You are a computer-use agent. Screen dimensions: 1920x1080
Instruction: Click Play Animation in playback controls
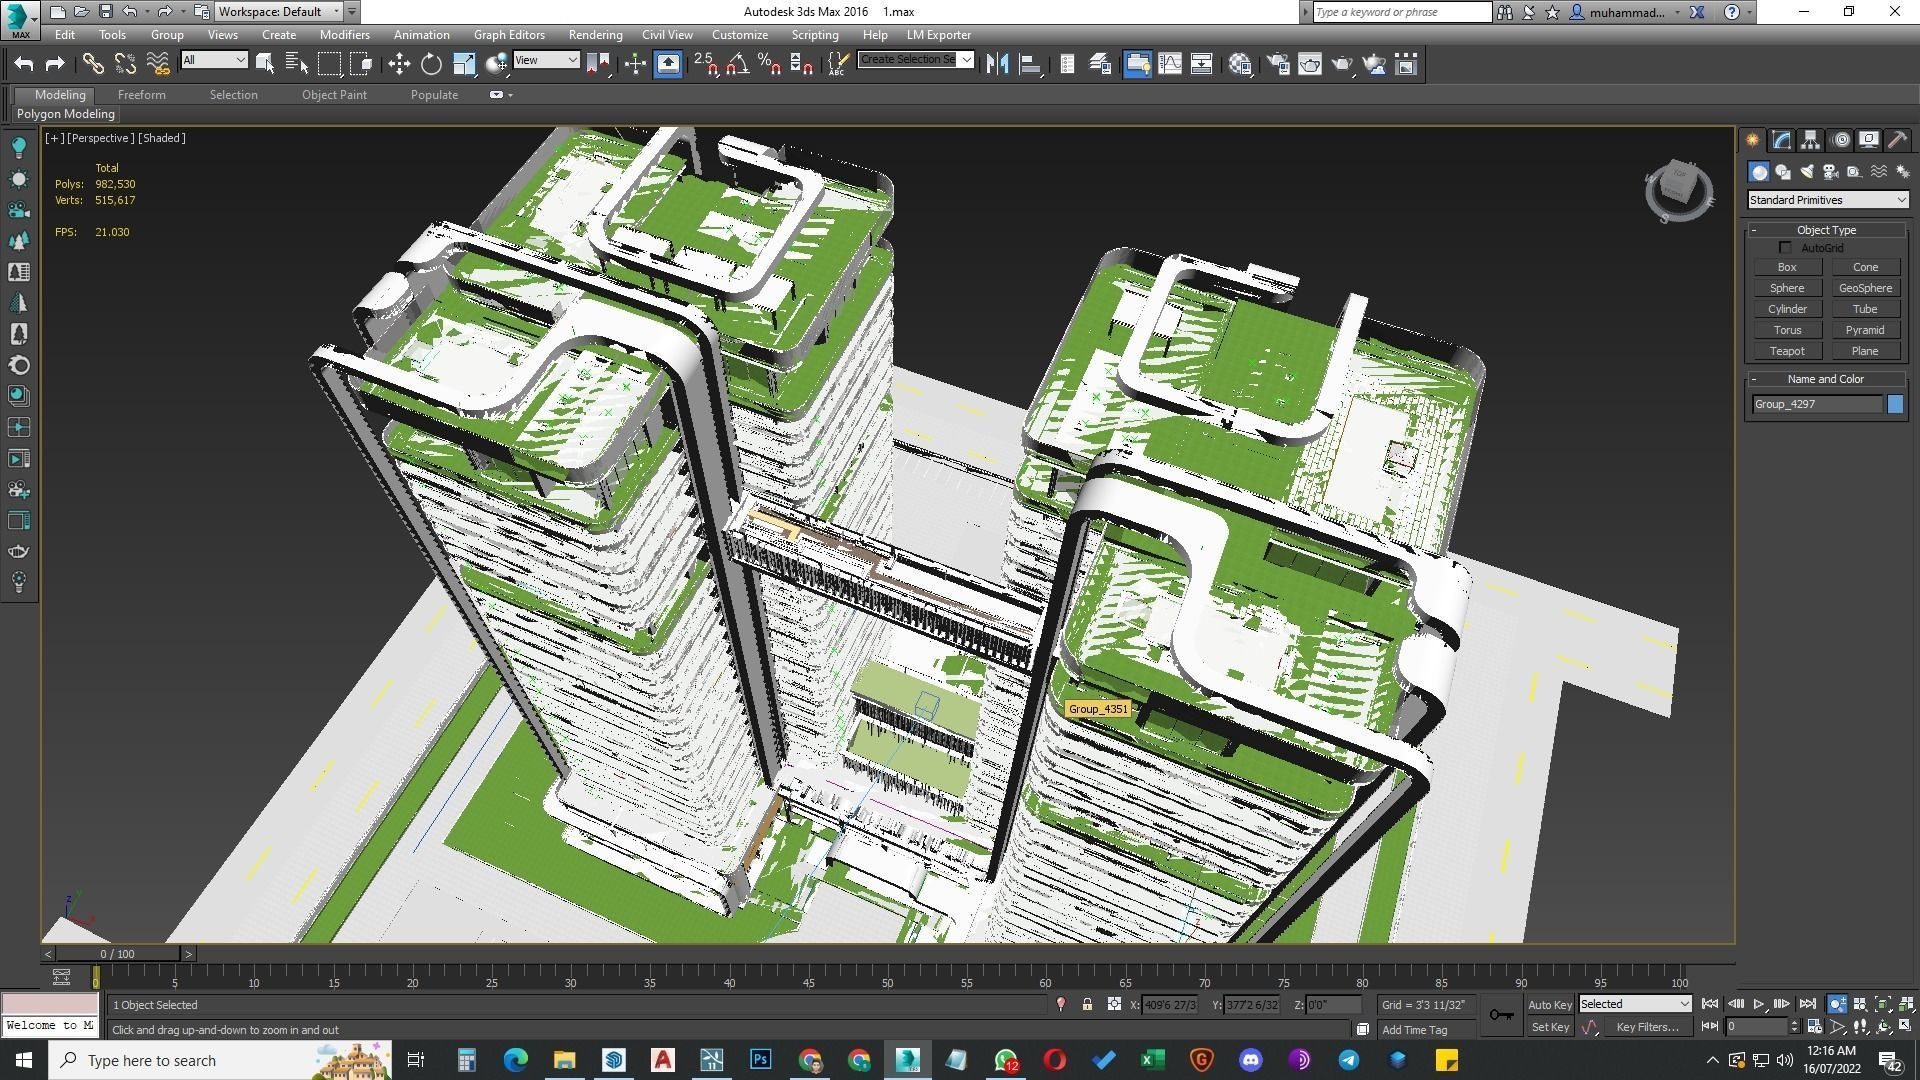[1759, 1004]
